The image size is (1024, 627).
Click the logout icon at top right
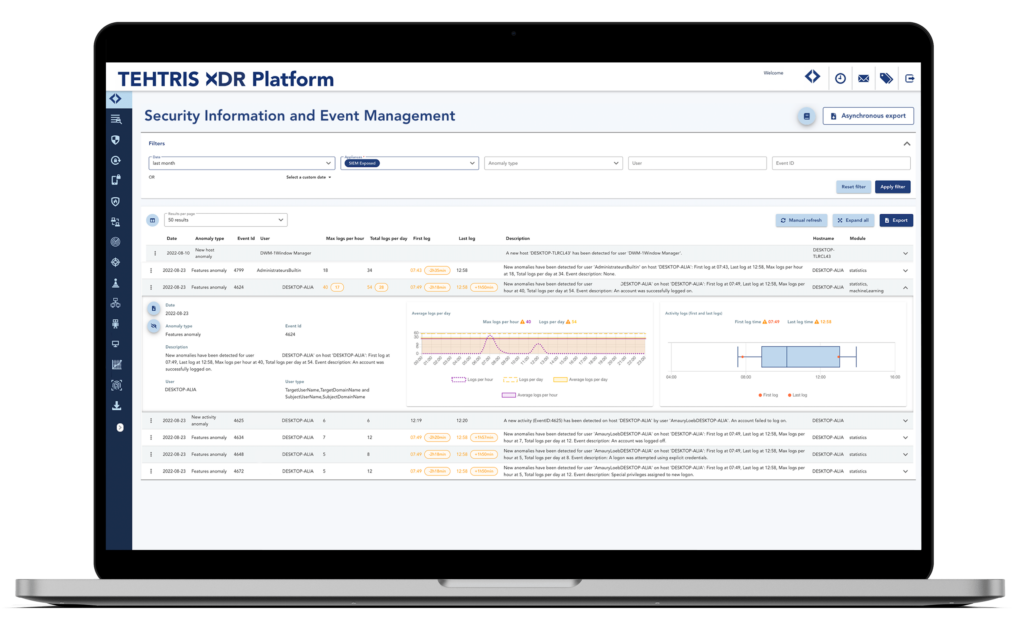910,78
